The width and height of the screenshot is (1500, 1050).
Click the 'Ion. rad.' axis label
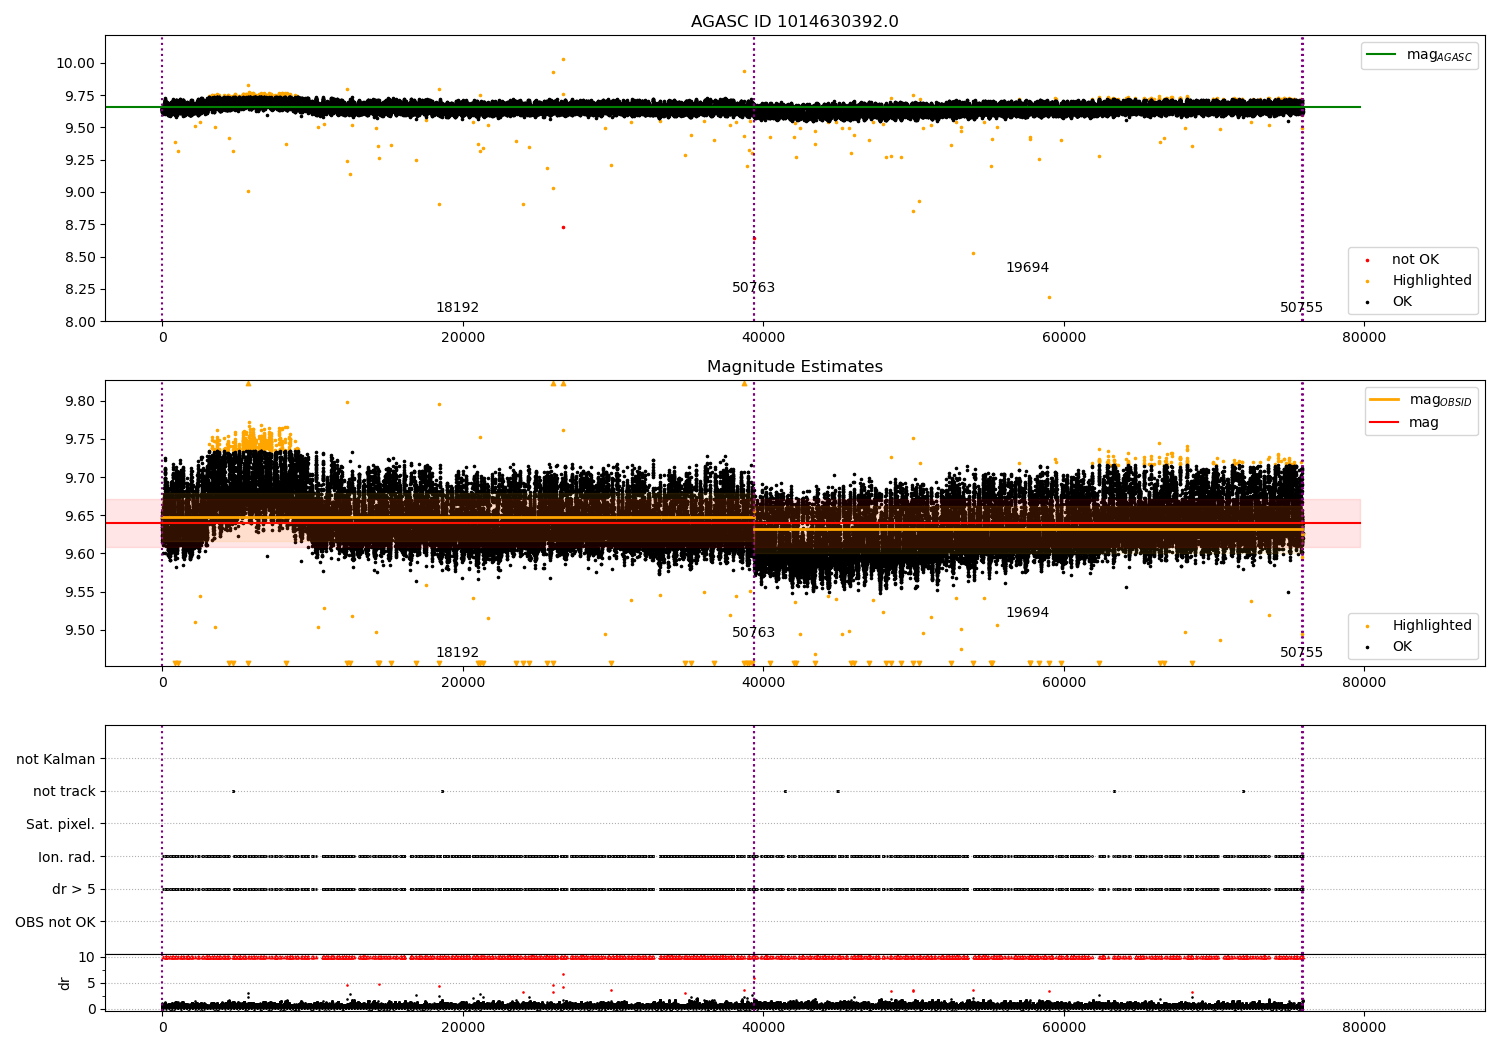click(66, 857)
